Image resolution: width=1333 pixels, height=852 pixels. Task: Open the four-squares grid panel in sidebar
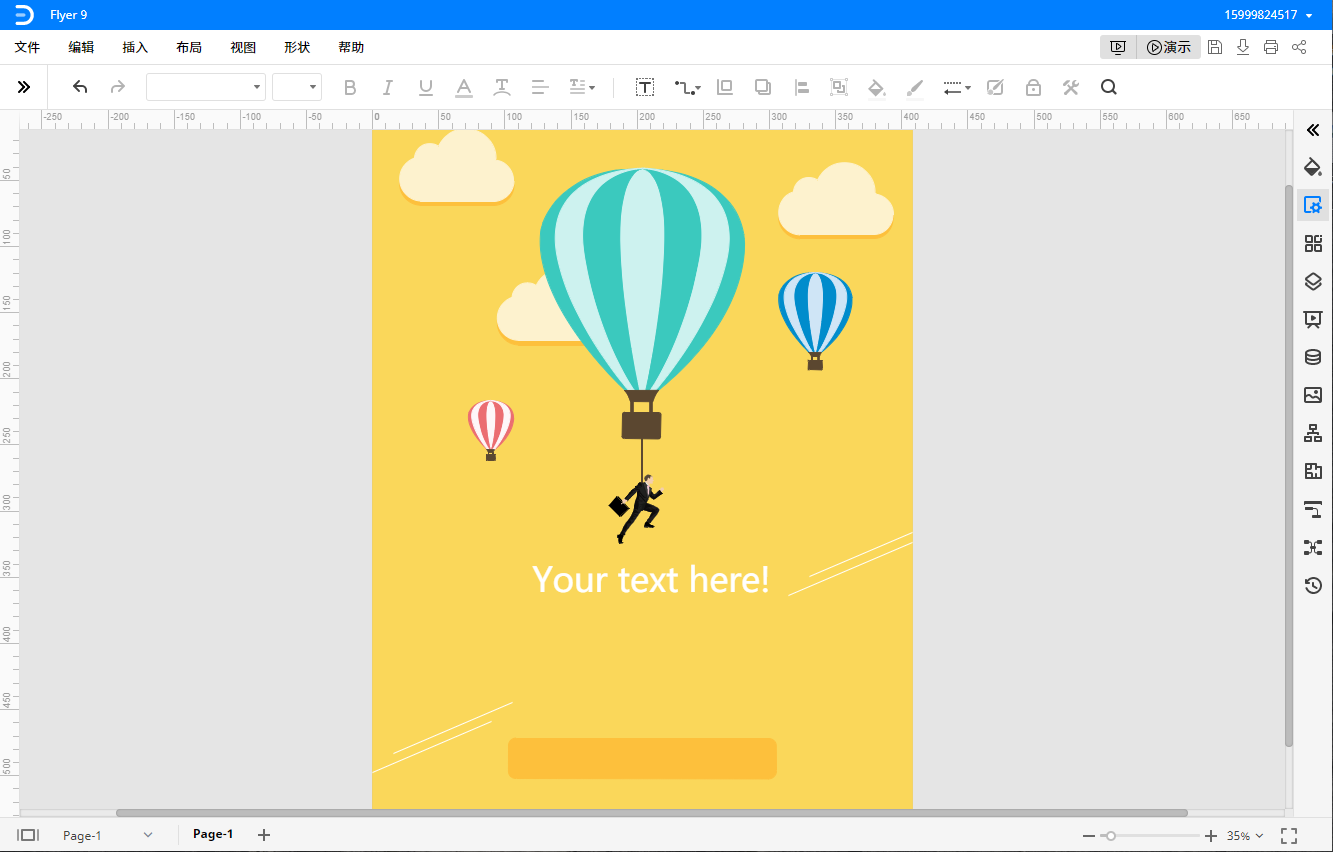[1313, 243]
